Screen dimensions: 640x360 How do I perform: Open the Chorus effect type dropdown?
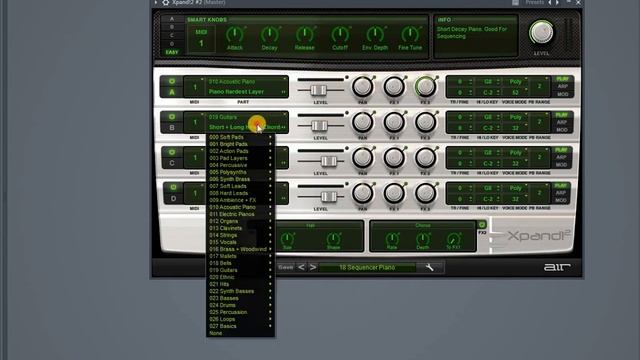pyautogui.click(x=423, y=225)
